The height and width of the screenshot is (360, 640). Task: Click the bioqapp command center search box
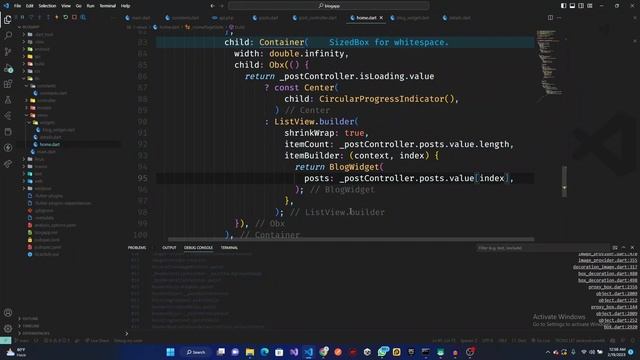pyautogui.click(x=329, y=6)
